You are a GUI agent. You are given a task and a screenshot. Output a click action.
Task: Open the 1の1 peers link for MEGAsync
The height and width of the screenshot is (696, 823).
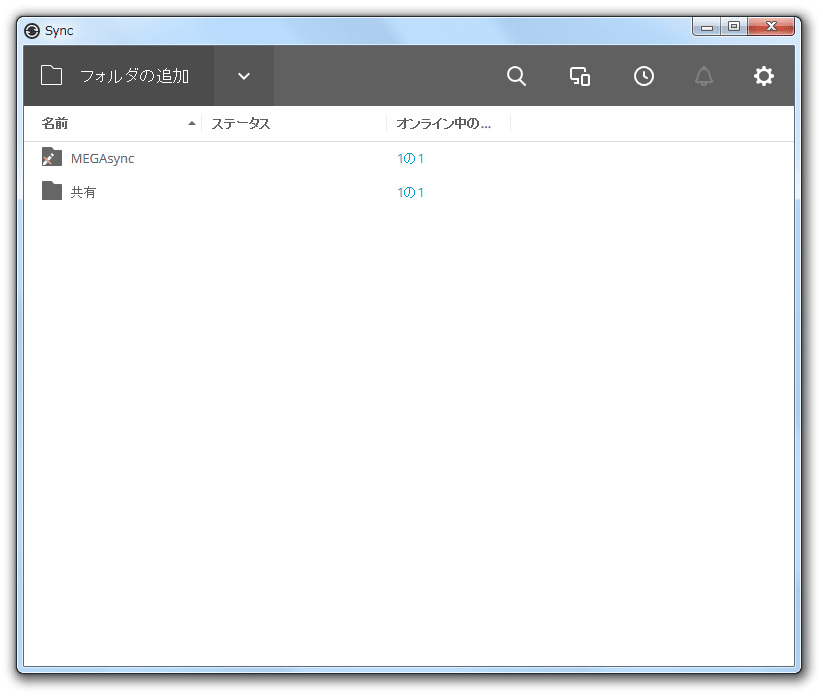click(x=410, y=159)
